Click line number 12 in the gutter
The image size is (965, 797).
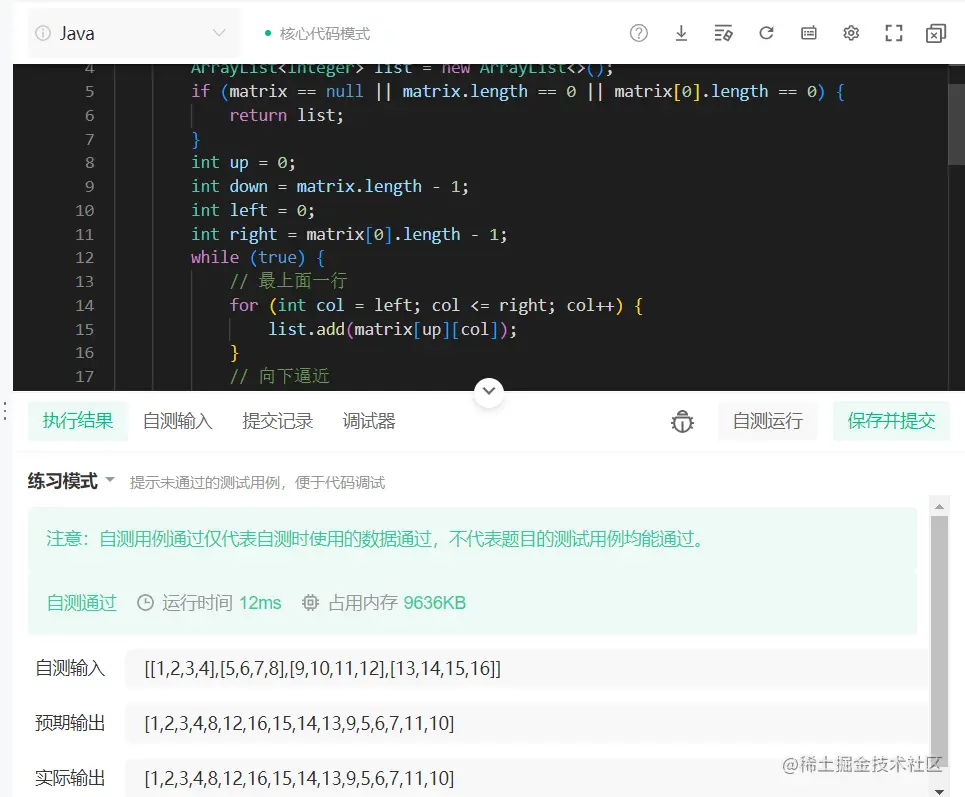tap(84, 257)
